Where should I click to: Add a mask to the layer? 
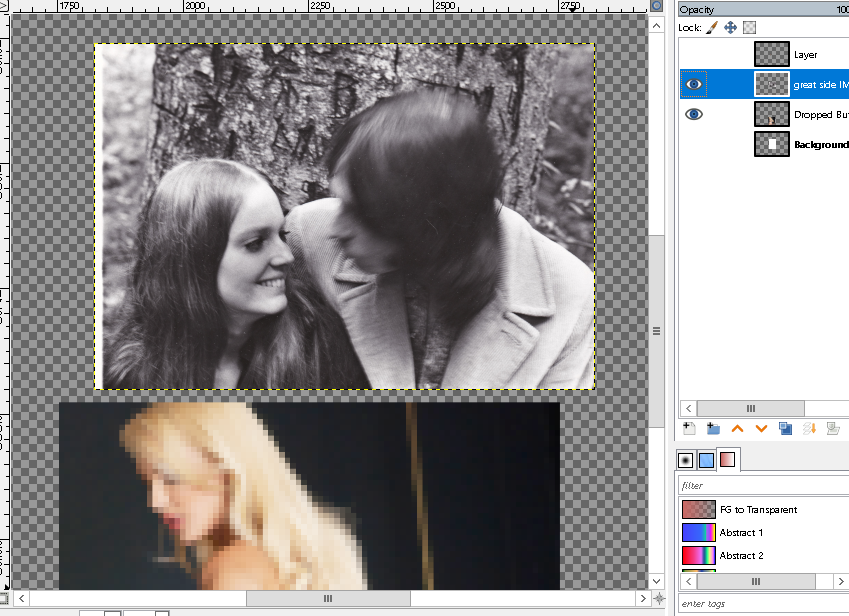tap(832, 429)
